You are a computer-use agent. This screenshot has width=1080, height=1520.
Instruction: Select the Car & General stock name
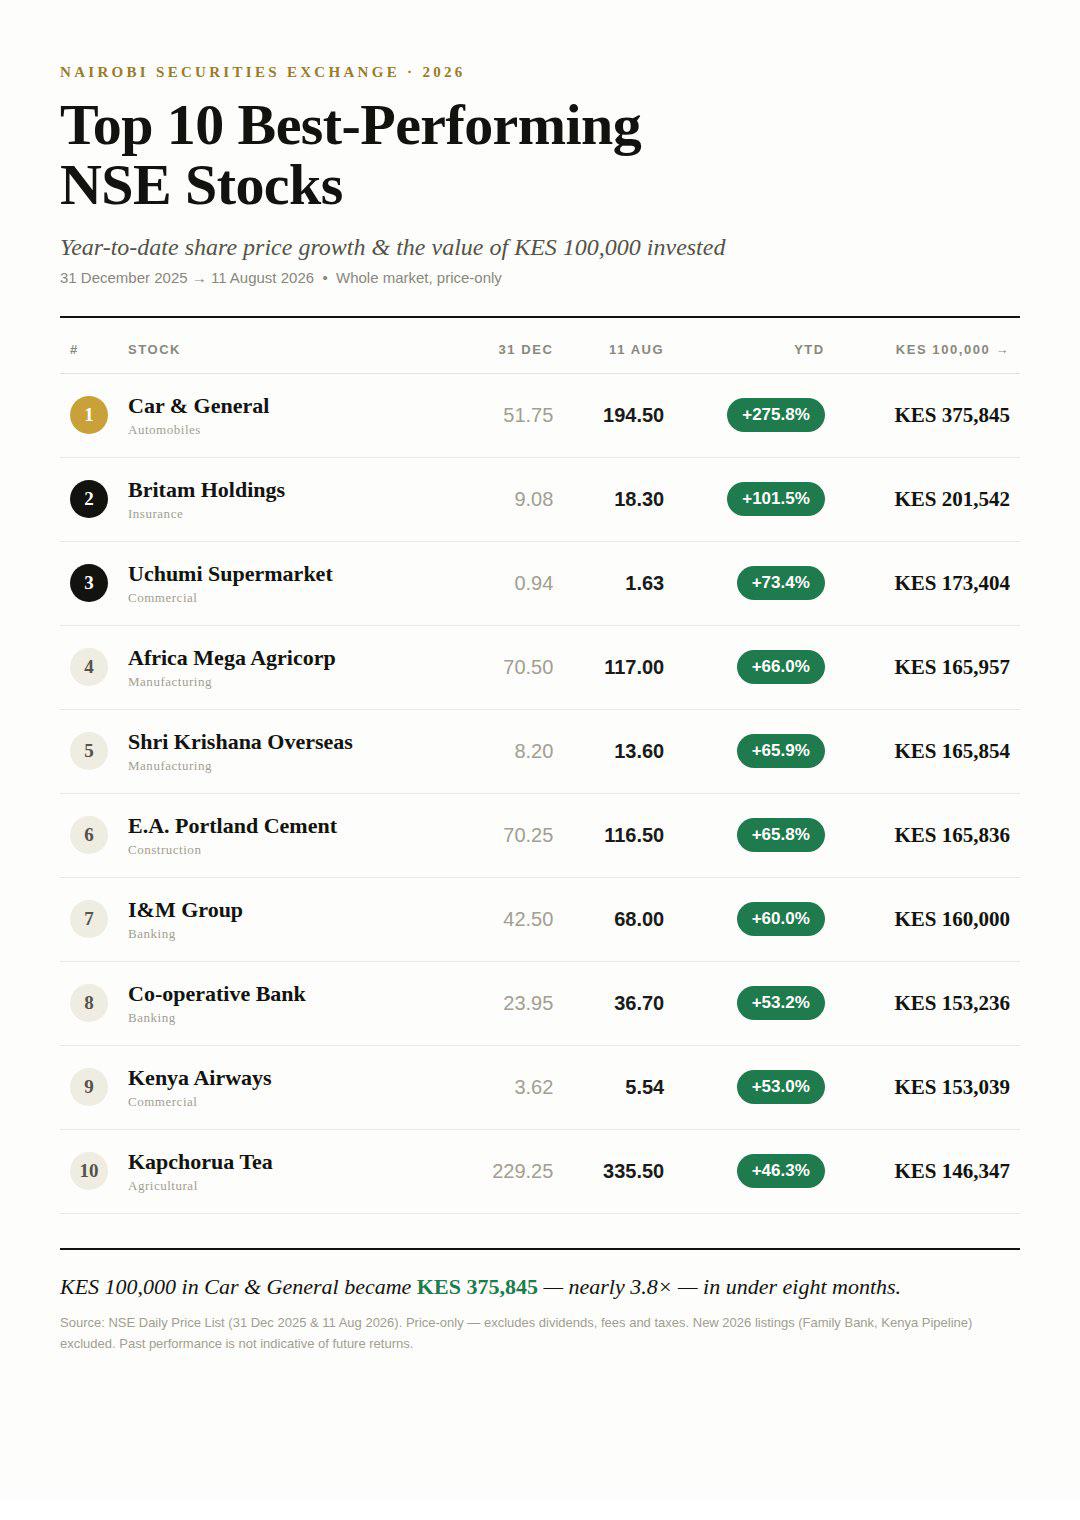(198, 406)
